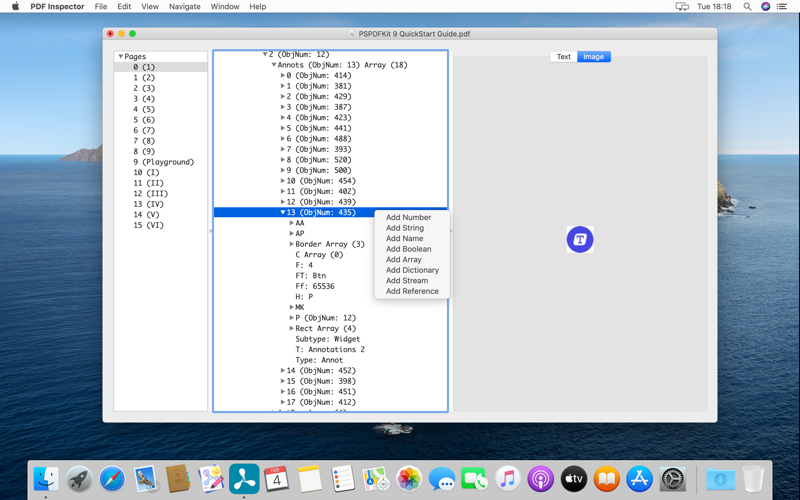The height and width of the screenshot is (500, 800).
Task: Collapse the Annots (ObjNum: 13) array
Action: 273,65
